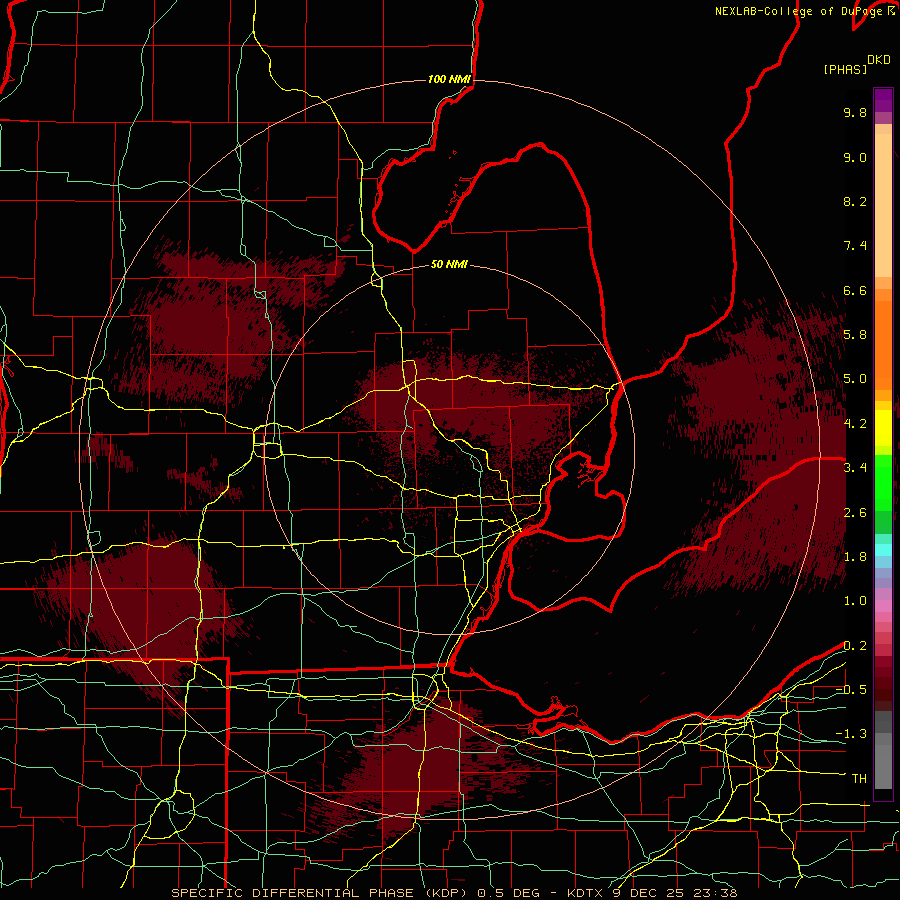Viewport: 900px width, 900px height.
Task: Click the 0.2 legend value
Action: (x=855, y=646)
